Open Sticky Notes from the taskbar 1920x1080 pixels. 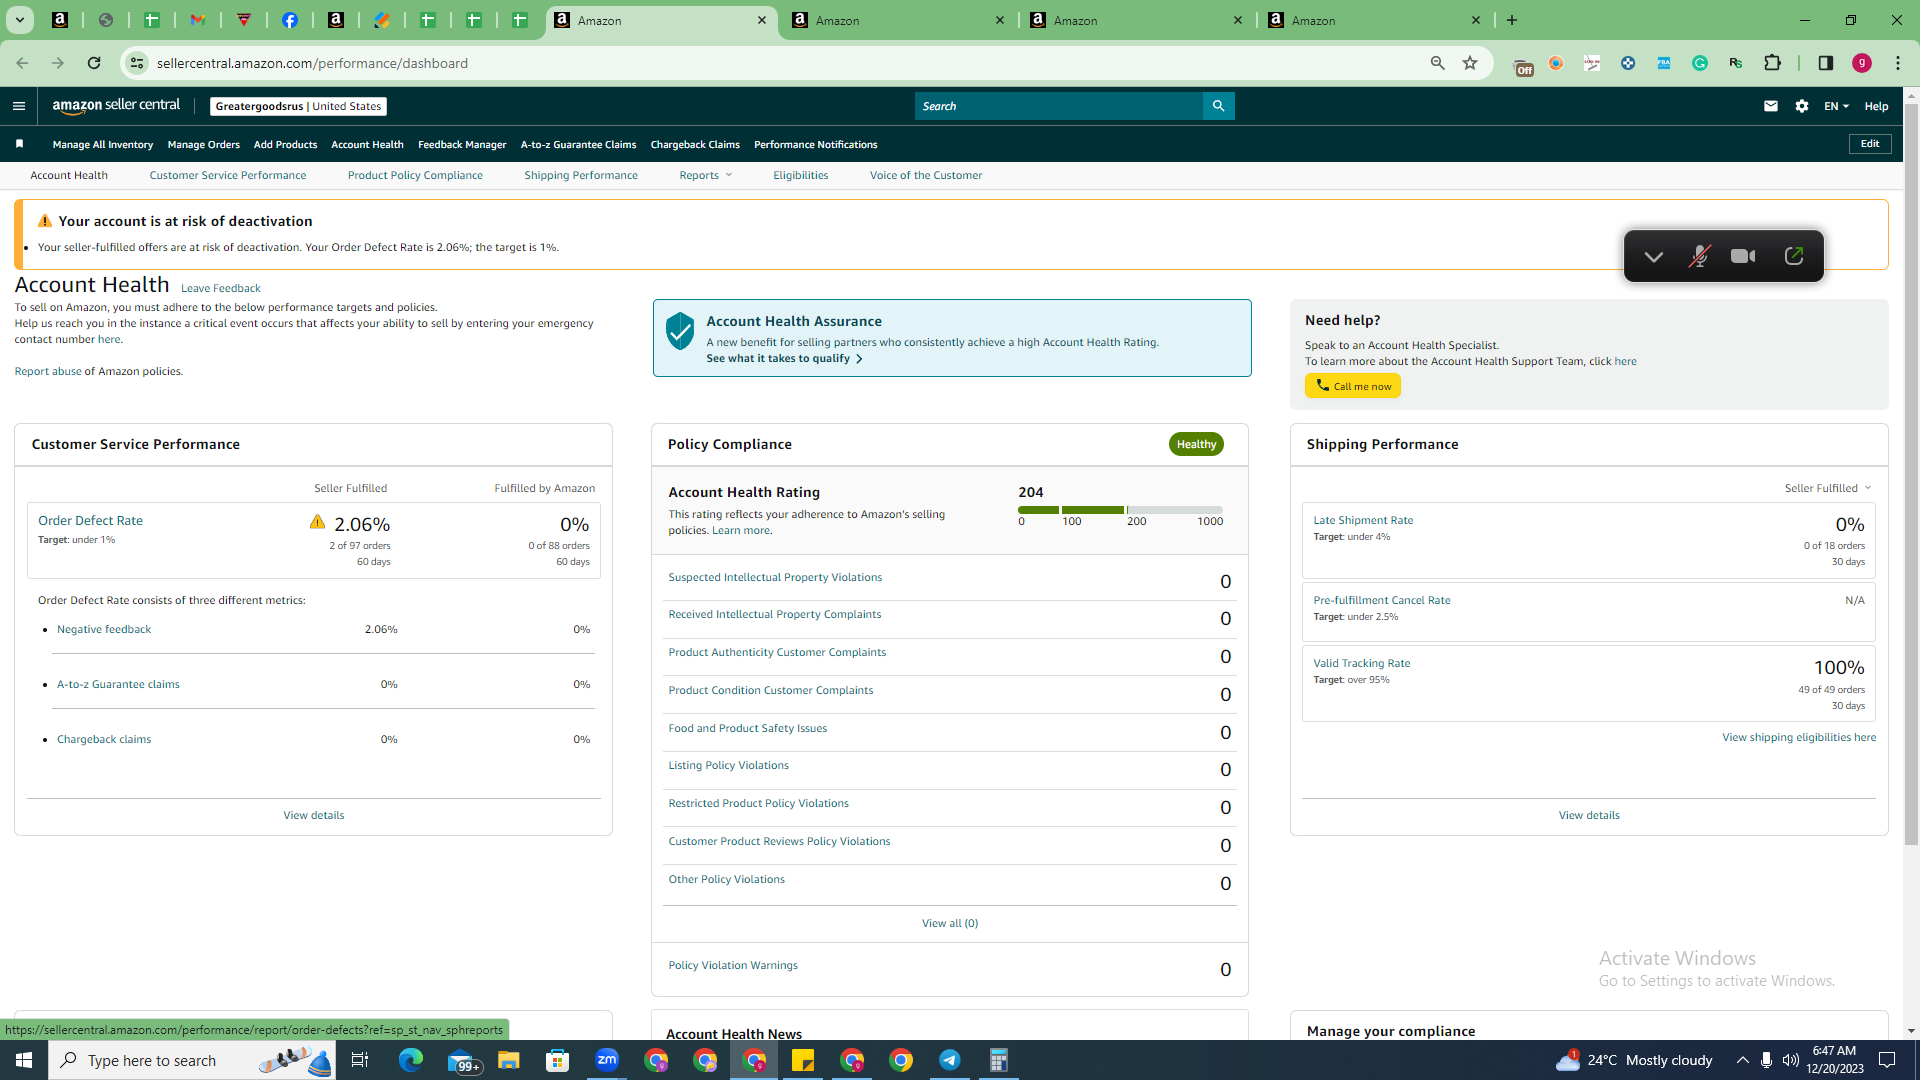click(803, 1060)
